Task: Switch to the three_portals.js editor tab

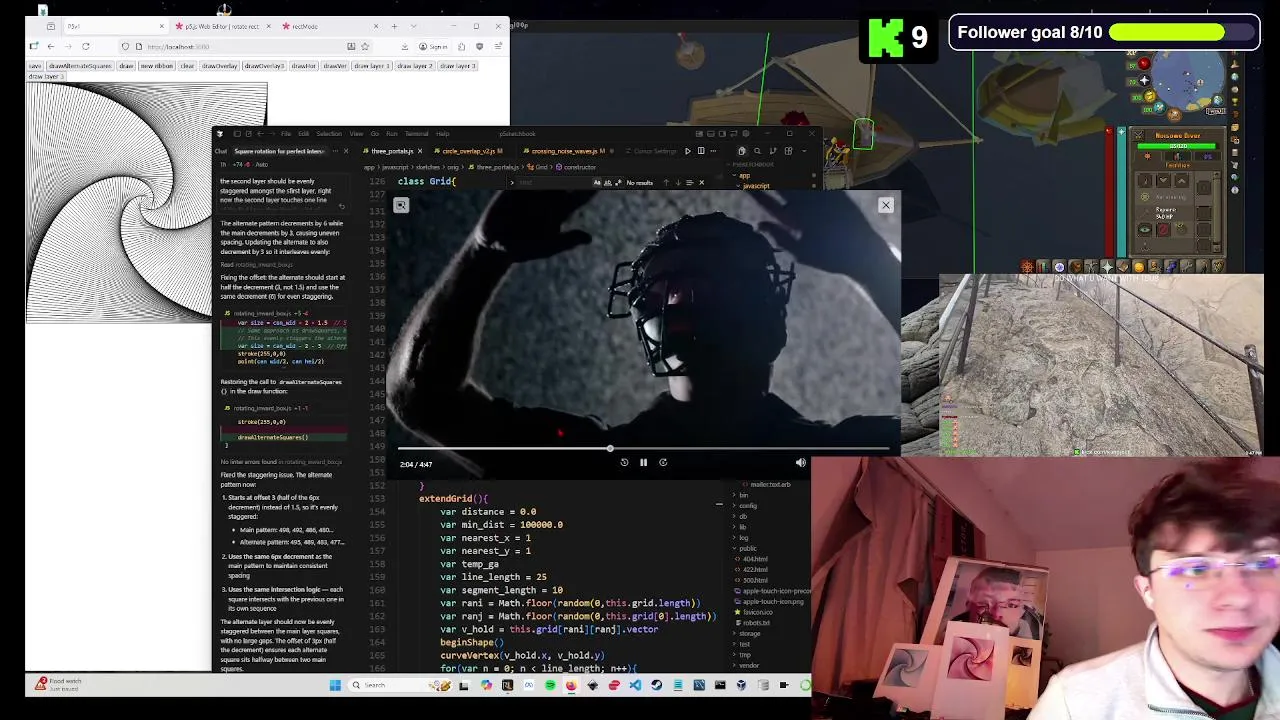Action: pos(392,151)
